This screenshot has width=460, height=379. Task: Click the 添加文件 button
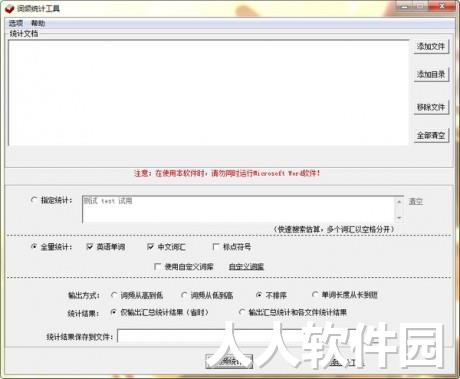pos(431,46)
